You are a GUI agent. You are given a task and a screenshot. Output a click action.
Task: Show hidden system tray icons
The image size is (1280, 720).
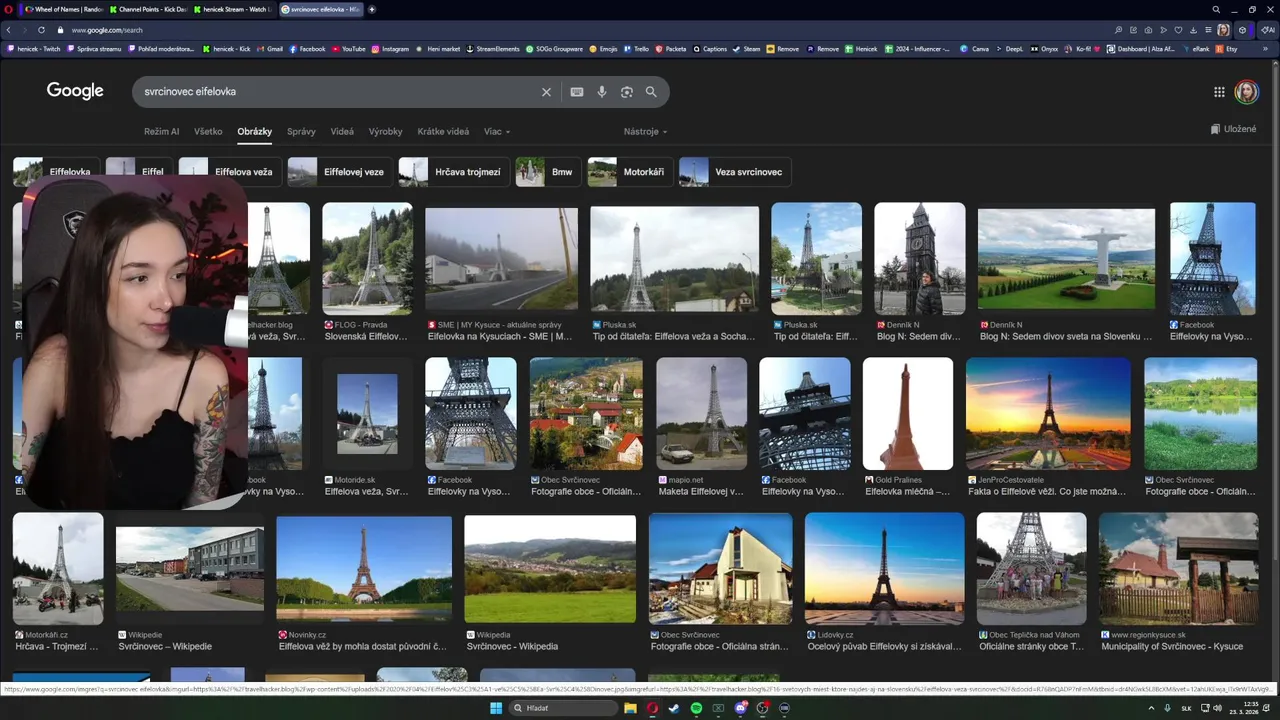click(x=1151, y=708)
